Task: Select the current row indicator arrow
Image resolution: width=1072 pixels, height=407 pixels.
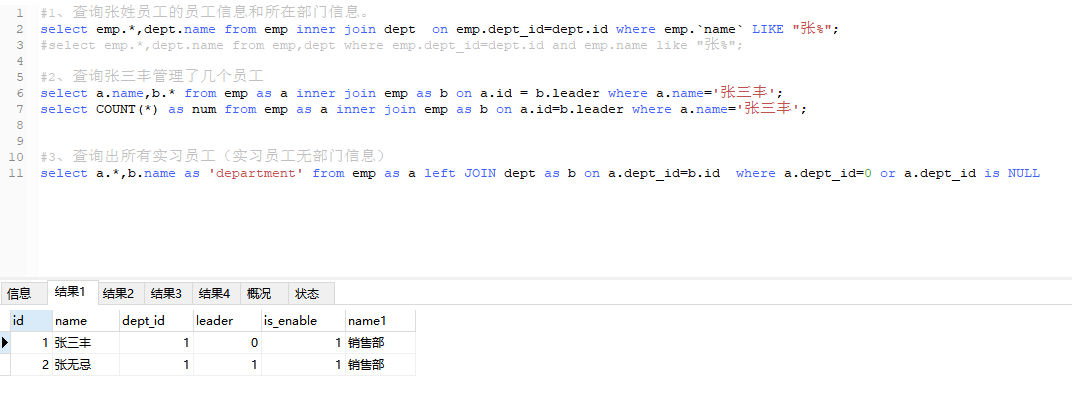Action: tap(5, 343)
